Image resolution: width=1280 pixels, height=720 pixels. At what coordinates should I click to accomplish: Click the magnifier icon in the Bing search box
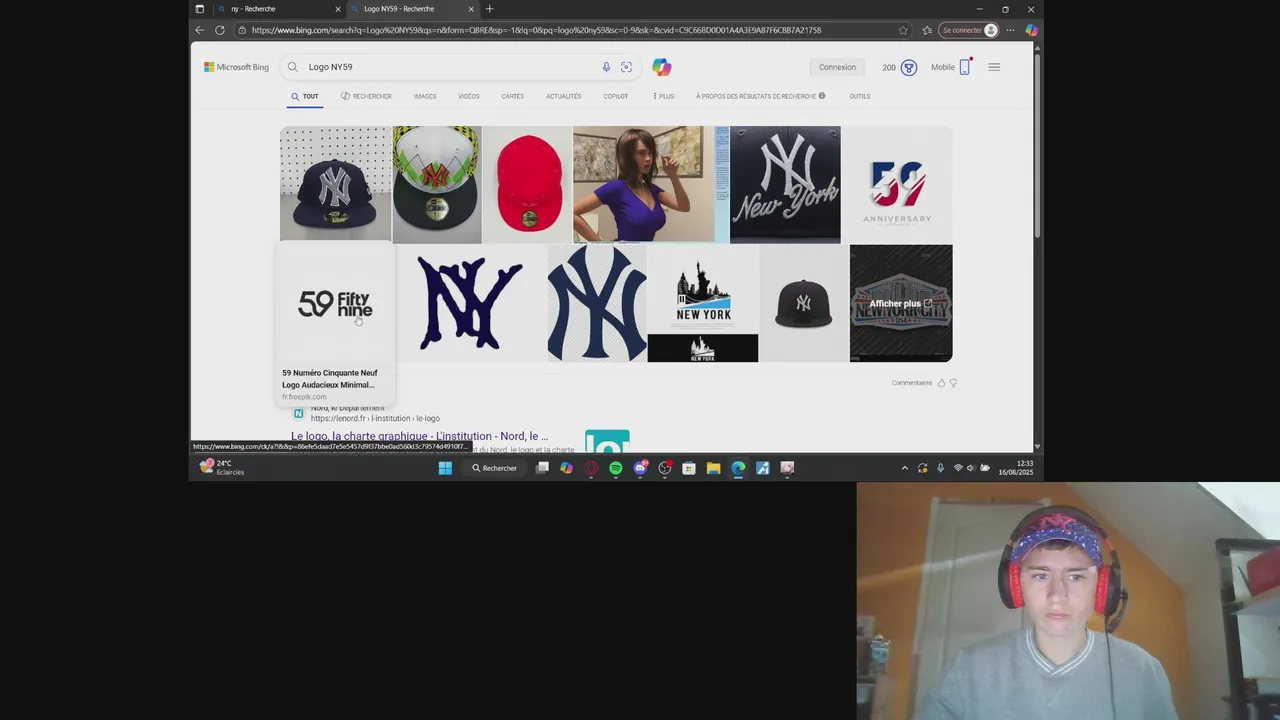coord(293,67)
